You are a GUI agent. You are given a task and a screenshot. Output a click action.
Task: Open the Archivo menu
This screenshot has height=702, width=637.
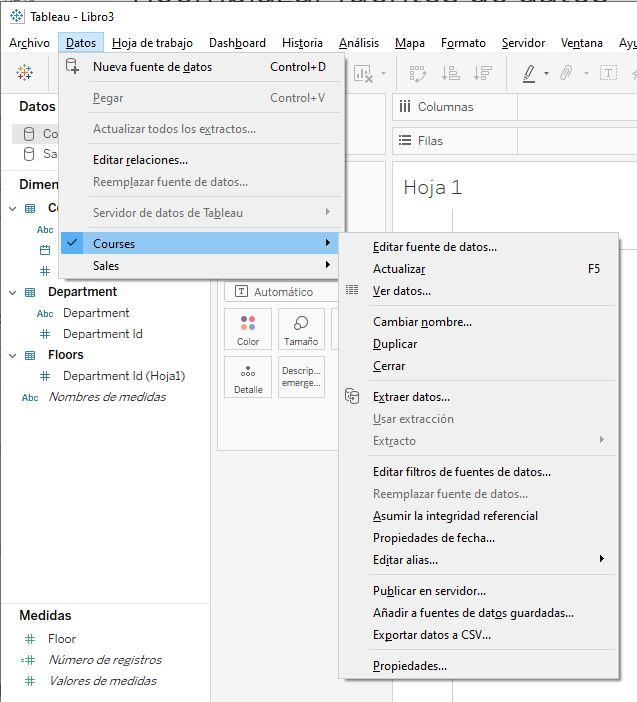[30, 43]
